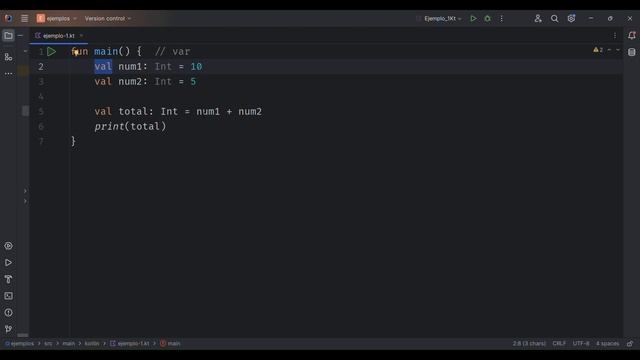This screenshot has height=360, width=640.
Task: Open the Services tool window
Action: [x=8, y=246]
